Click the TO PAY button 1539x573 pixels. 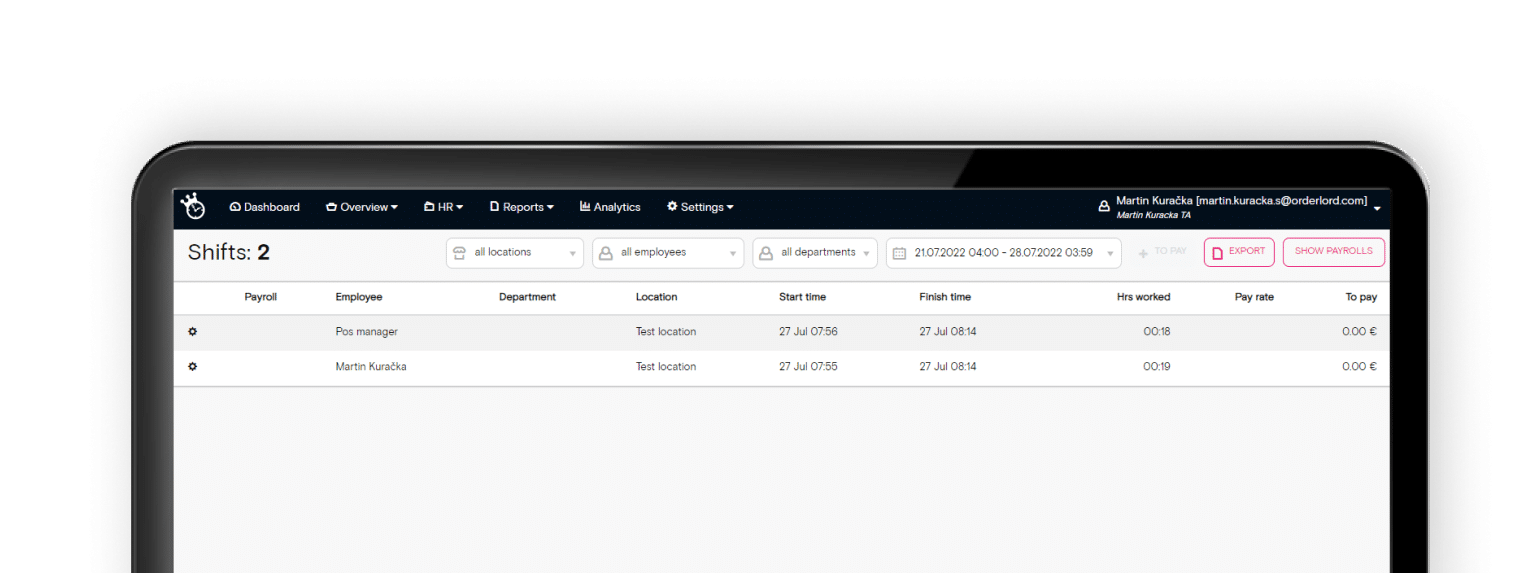[1162, 252]
